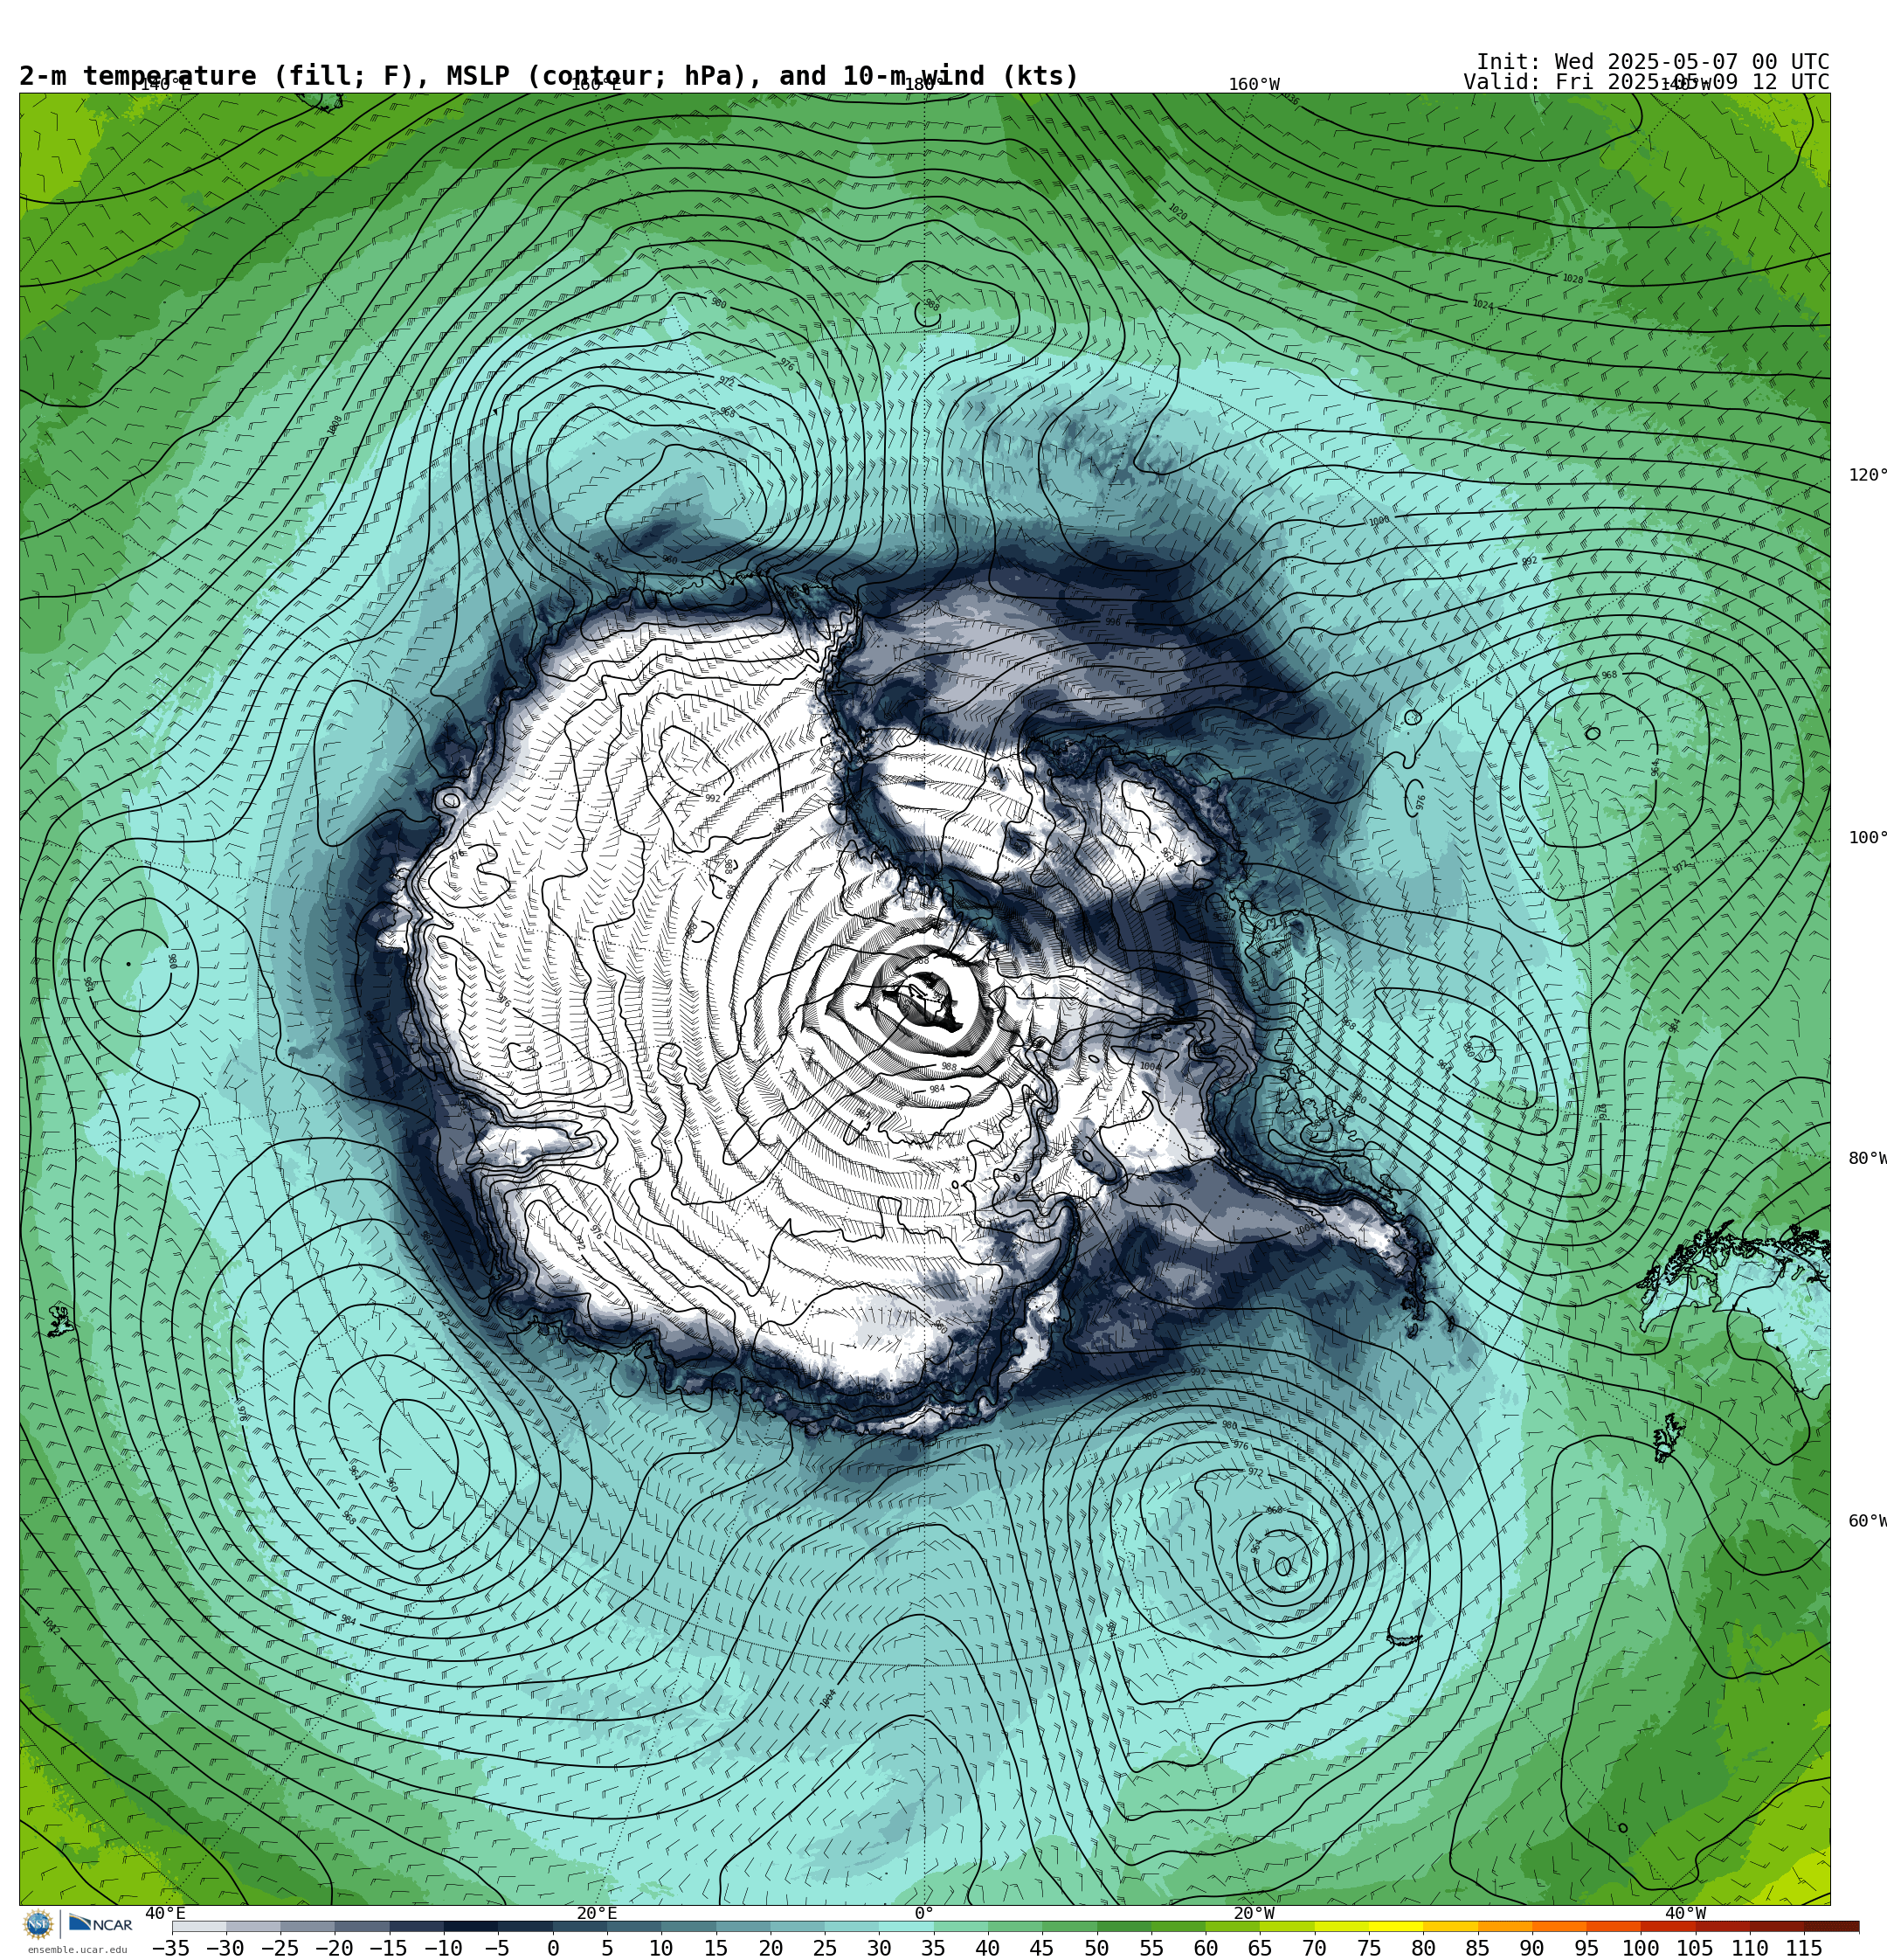Screen dimensions: 1887x1960
Task: Click the '1020' pressure contour label
Action: (x=1178, y=212)
